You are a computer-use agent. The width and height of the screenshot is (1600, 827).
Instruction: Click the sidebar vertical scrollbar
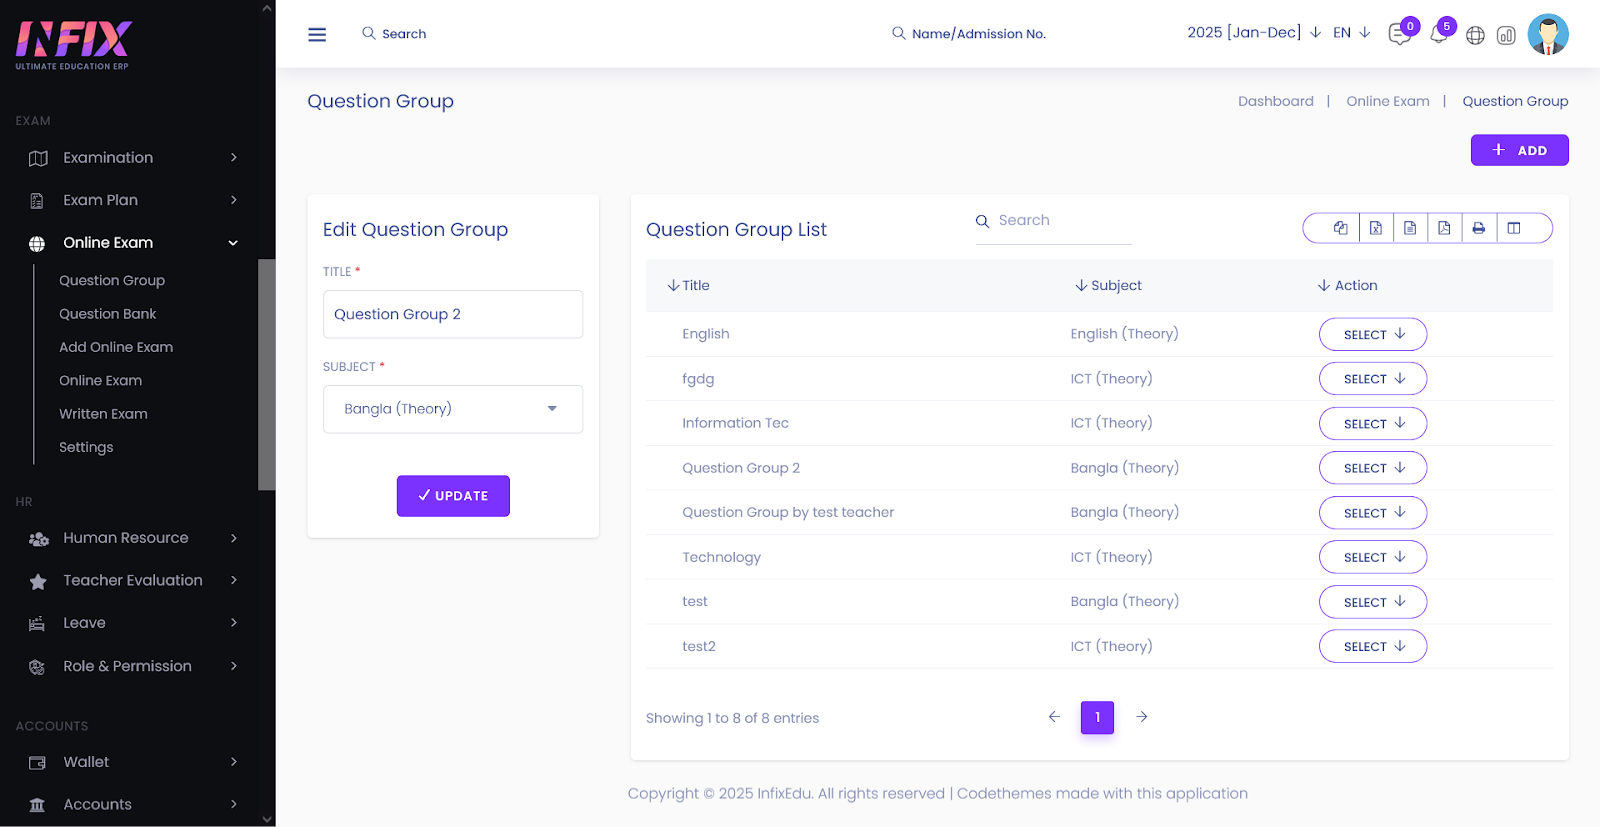[x=266, y=374]
